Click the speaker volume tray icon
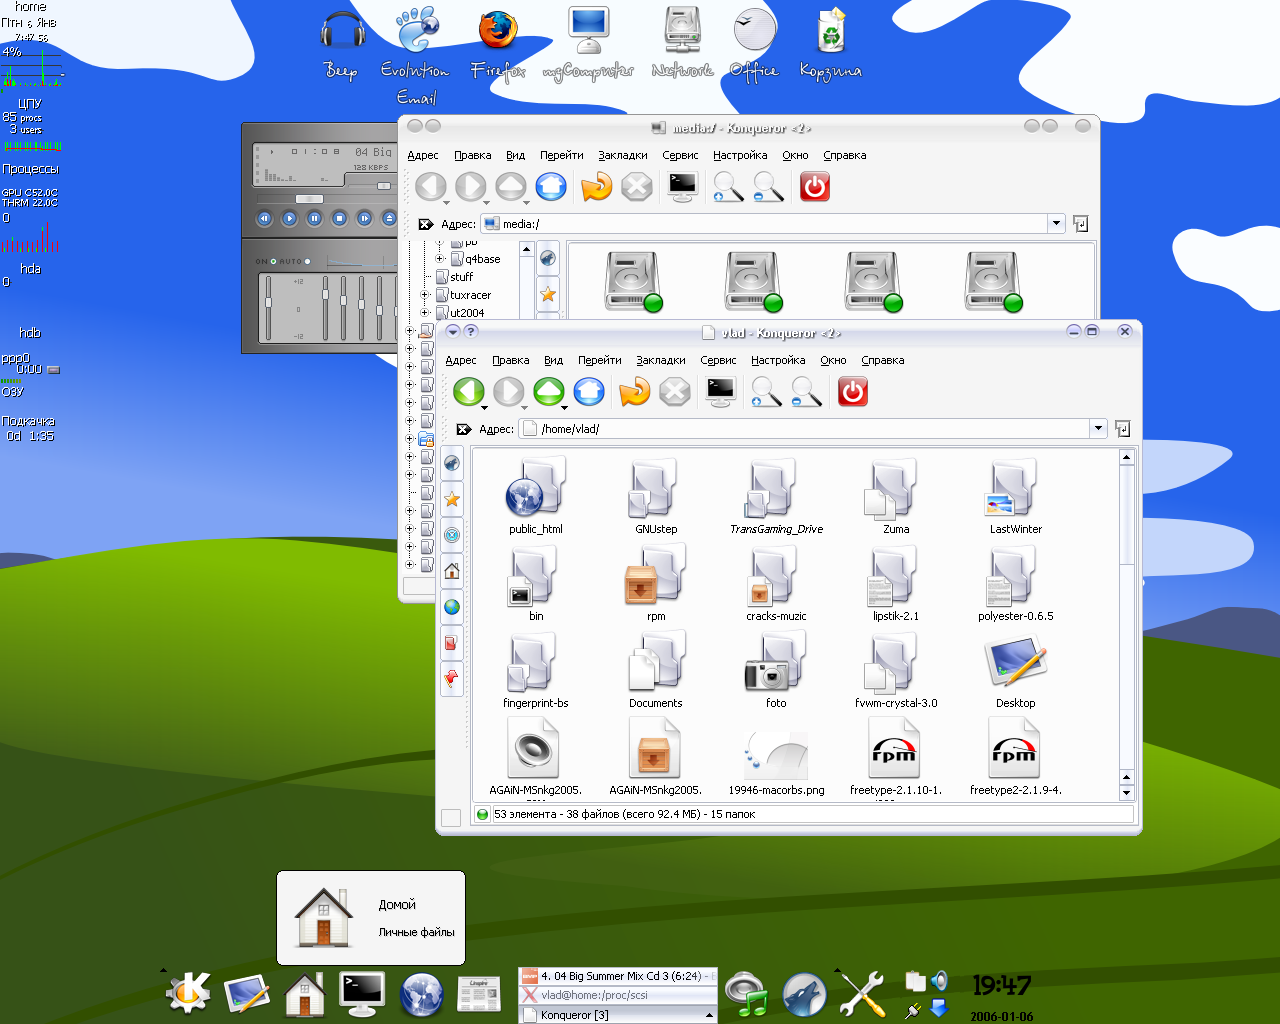 (x=939, y=980)
